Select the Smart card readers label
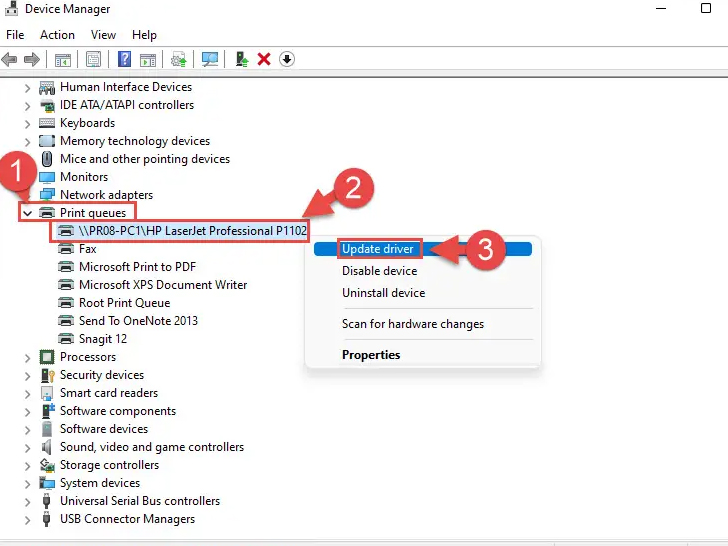This screenshot has width=728, height=546. [x=109, y=393]
